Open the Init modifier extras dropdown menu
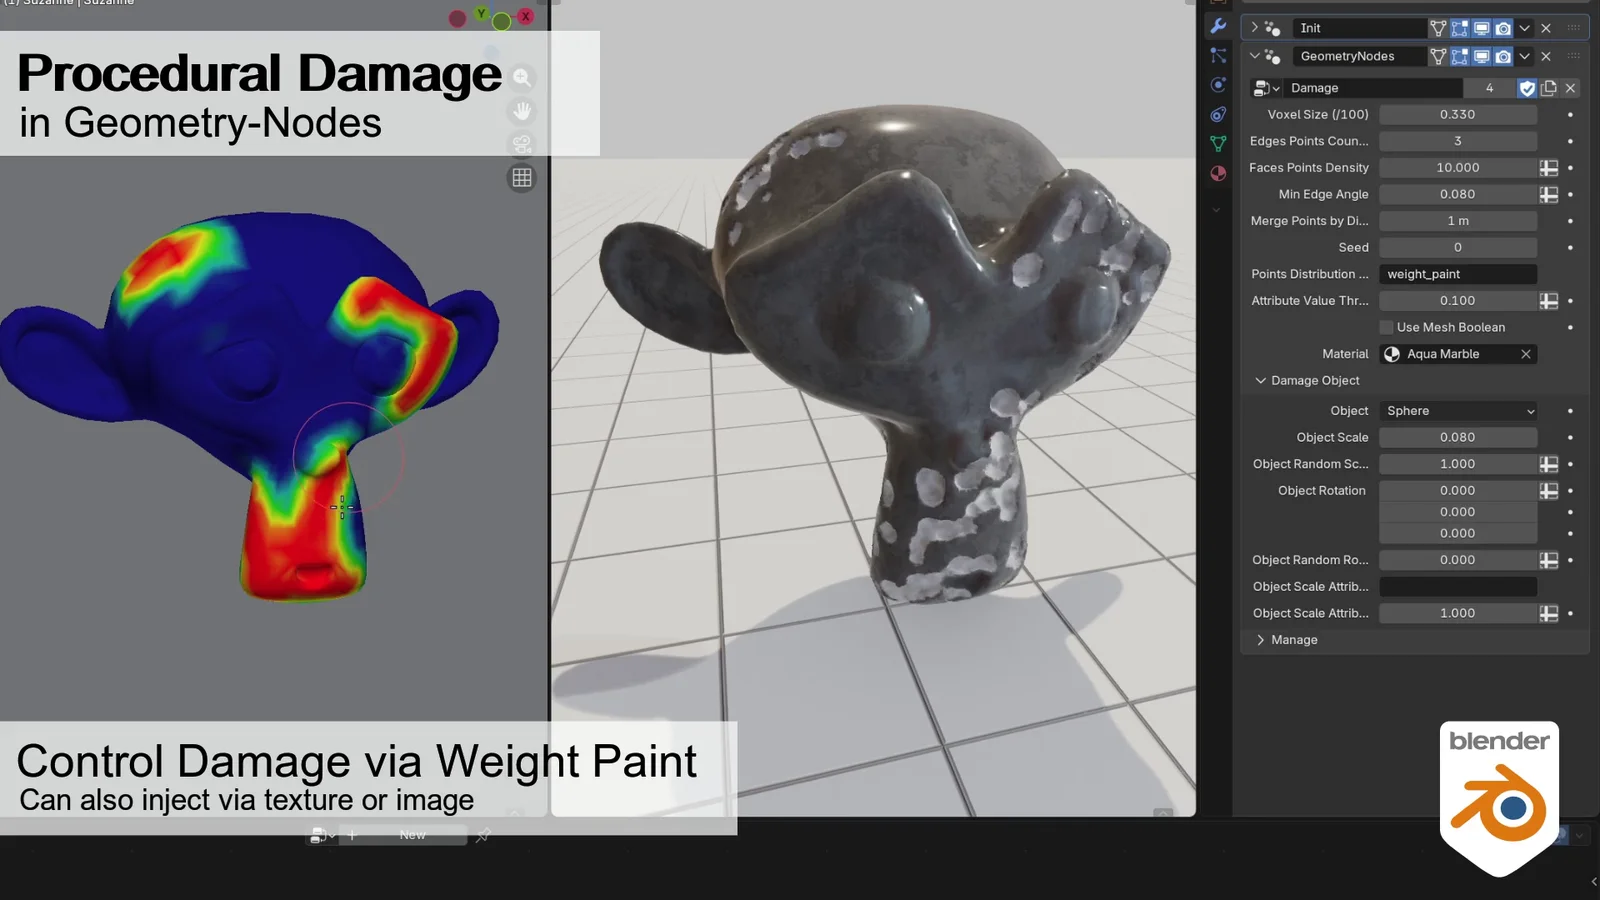 [x=1525, y=28]
